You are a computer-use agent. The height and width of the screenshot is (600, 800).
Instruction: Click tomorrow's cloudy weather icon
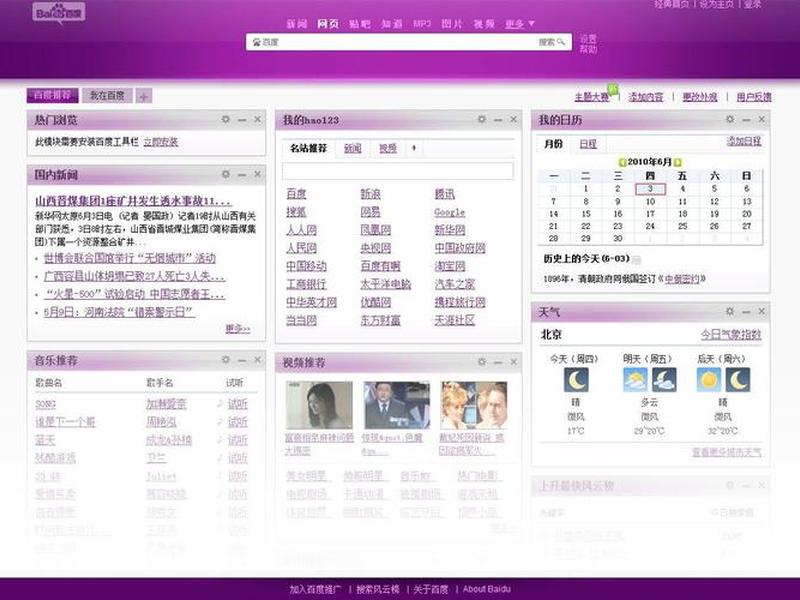coord(635,380)
